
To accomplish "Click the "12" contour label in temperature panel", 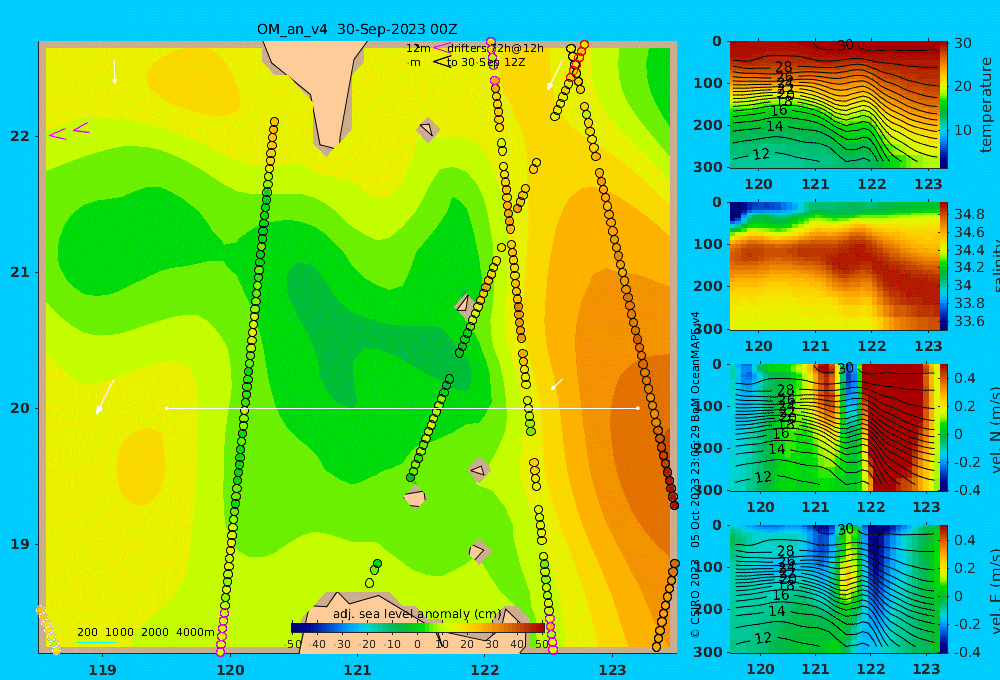I will 761,154.
